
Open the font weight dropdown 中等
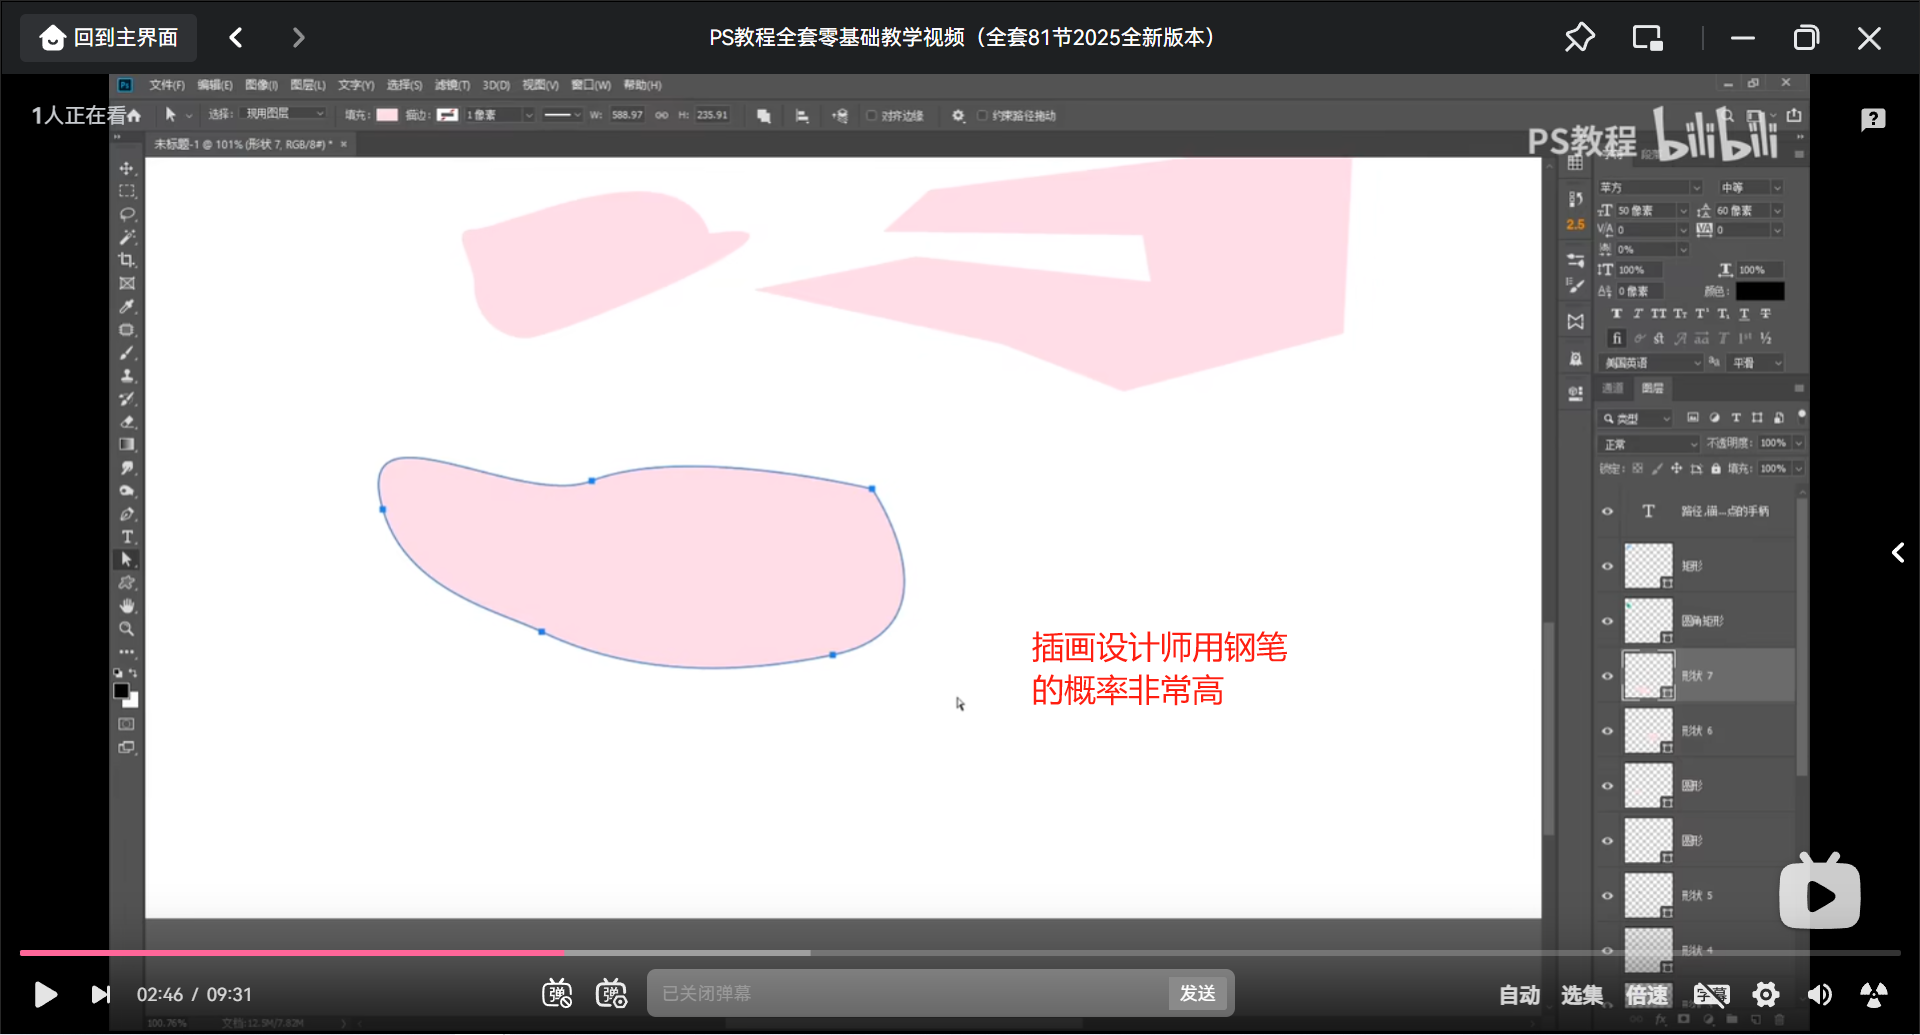pyautogui.click(x=1750, y=188)
